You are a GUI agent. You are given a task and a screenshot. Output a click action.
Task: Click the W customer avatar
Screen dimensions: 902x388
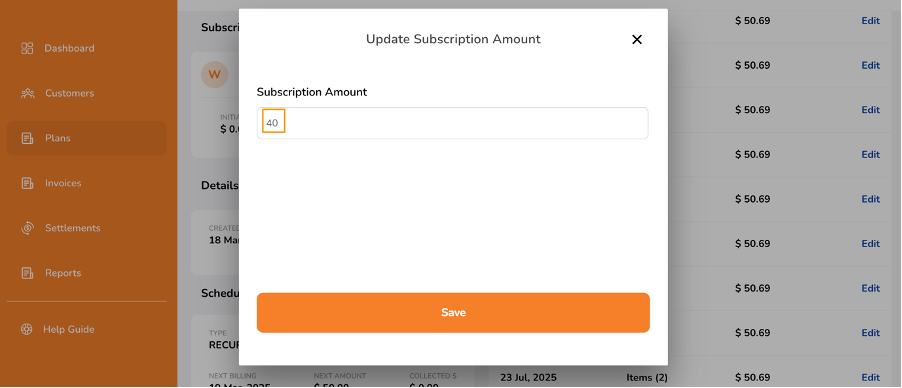pos(215,74)
